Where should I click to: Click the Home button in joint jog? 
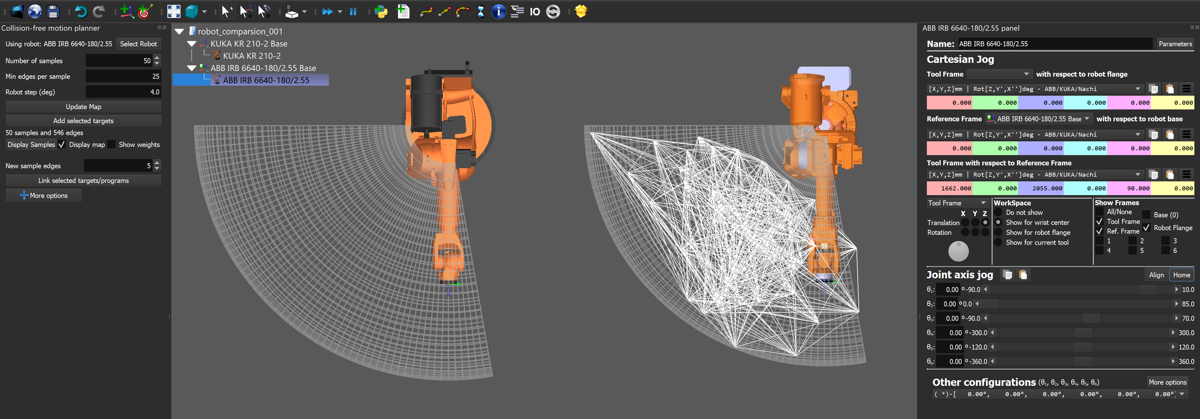pos(1181,275)
